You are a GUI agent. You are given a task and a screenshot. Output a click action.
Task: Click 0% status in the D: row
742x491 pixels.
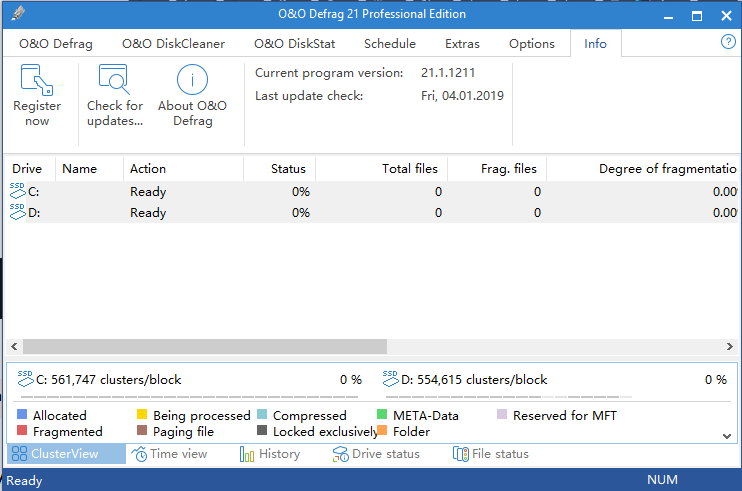pos(300,213)
